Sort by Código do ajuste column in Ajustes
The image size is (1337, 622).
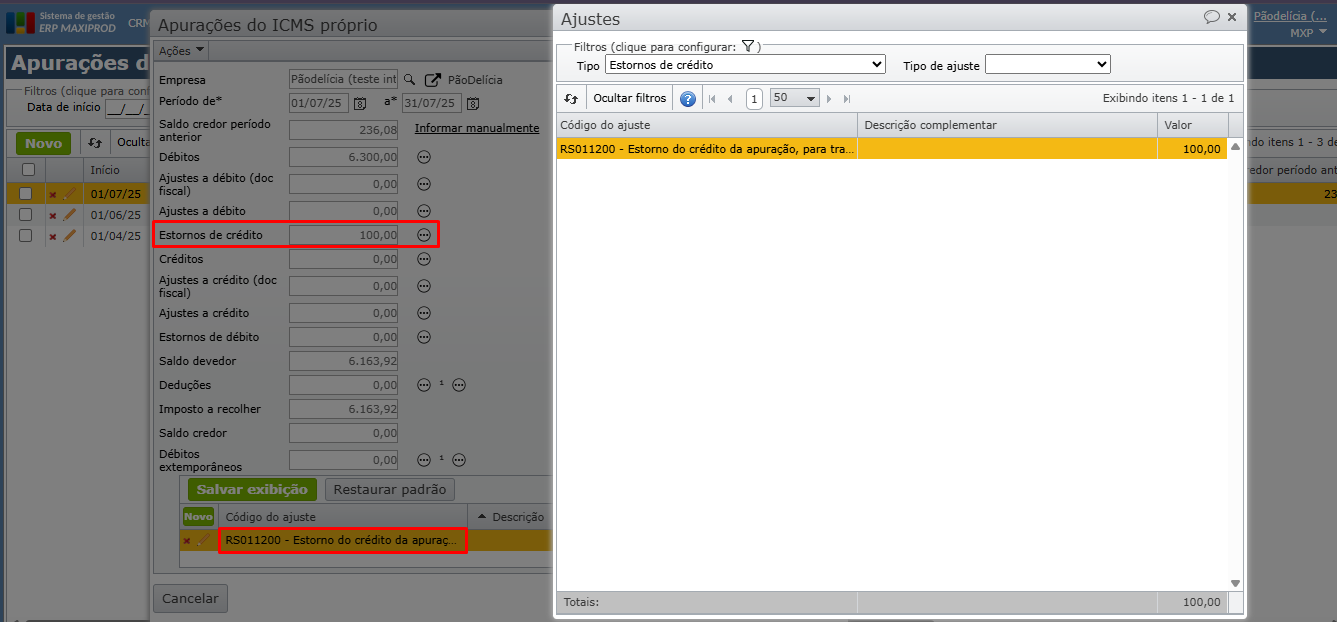[x=706, y=125]
